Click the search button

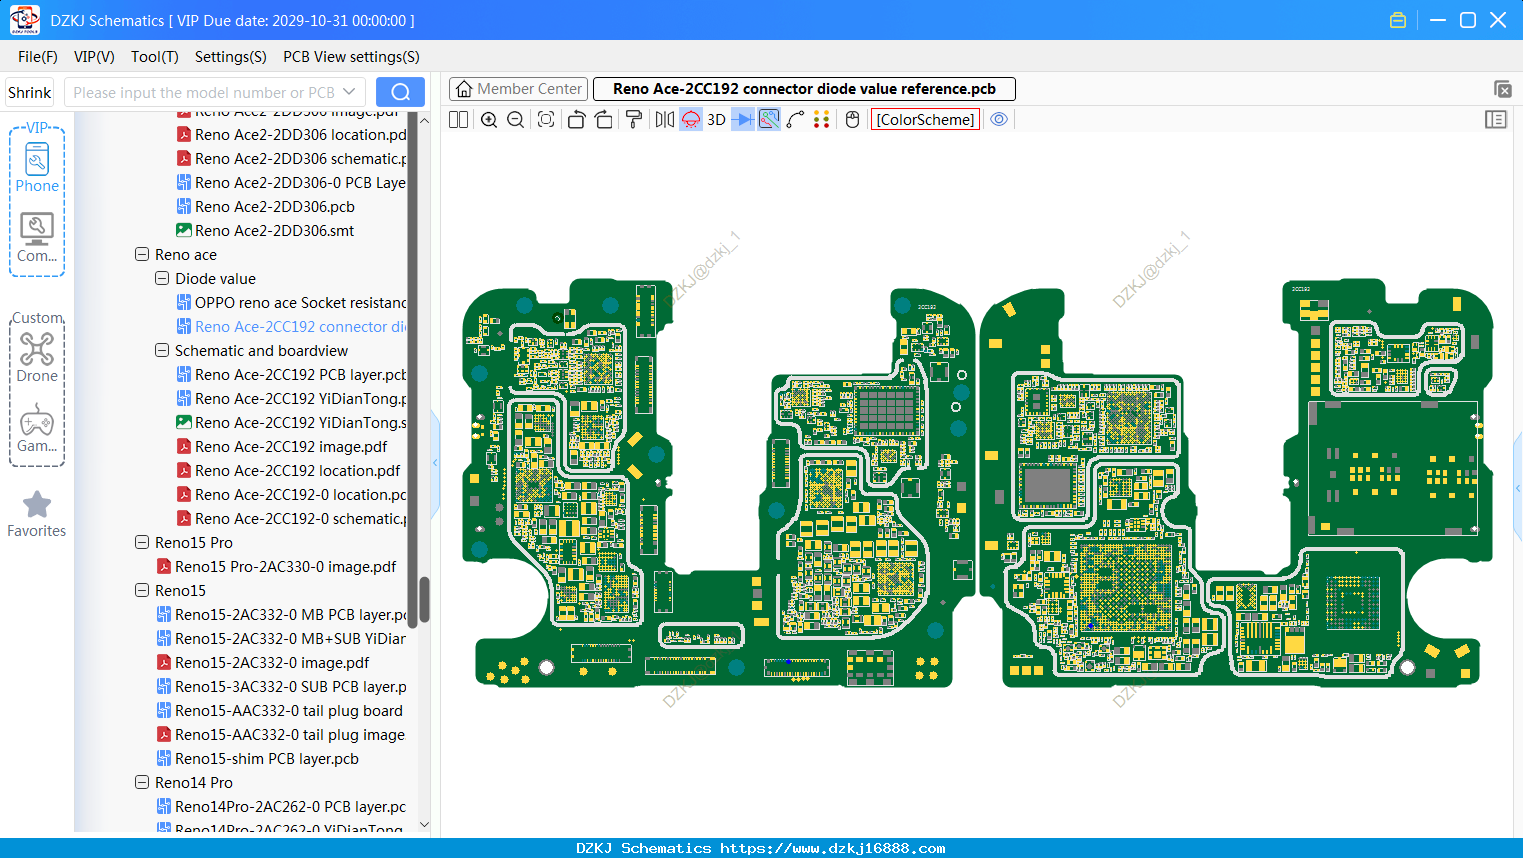pos(400,92)
